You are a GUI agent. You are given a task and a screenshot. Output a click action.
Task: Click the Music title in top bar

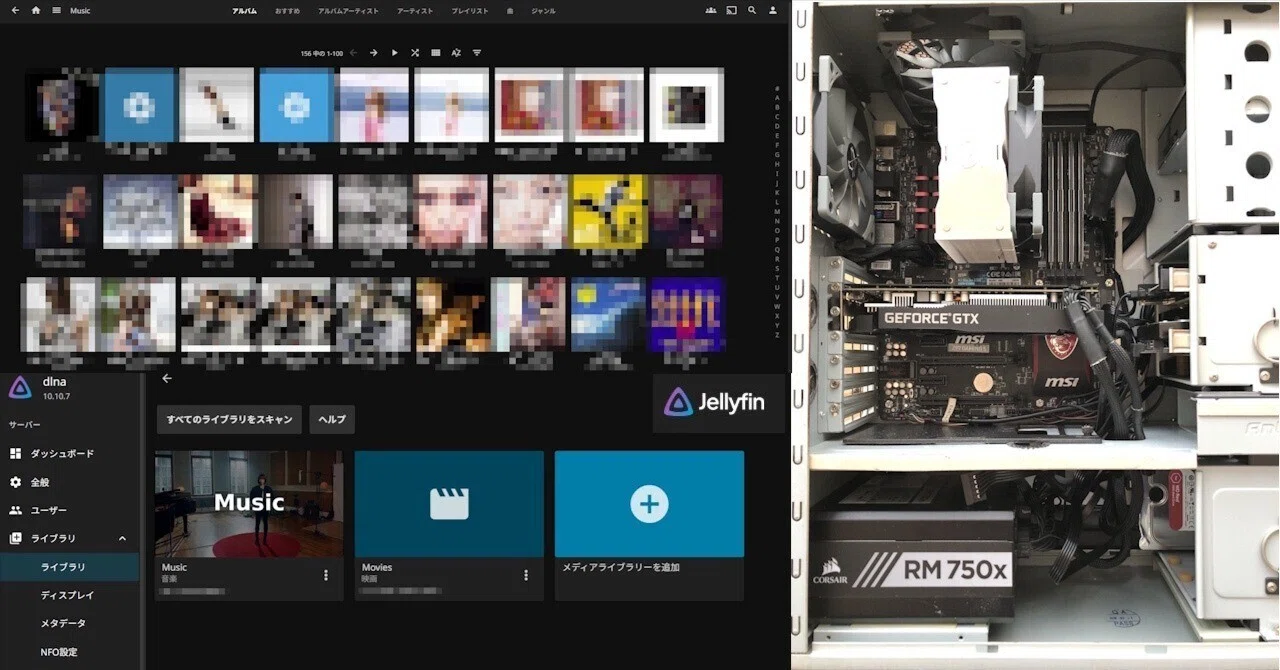80,10
